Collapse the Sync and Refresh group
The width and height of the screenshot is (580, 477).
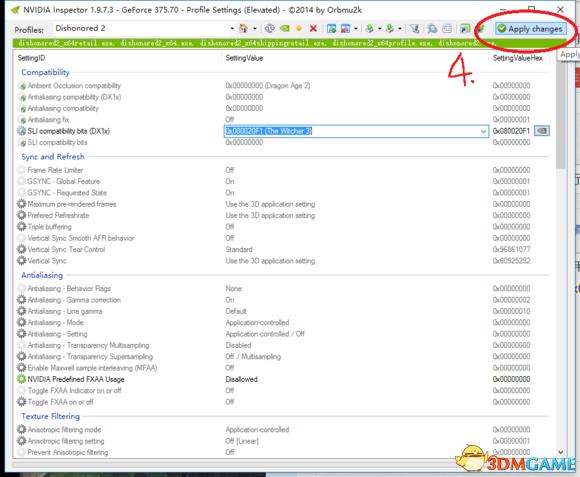coord(53,157)
